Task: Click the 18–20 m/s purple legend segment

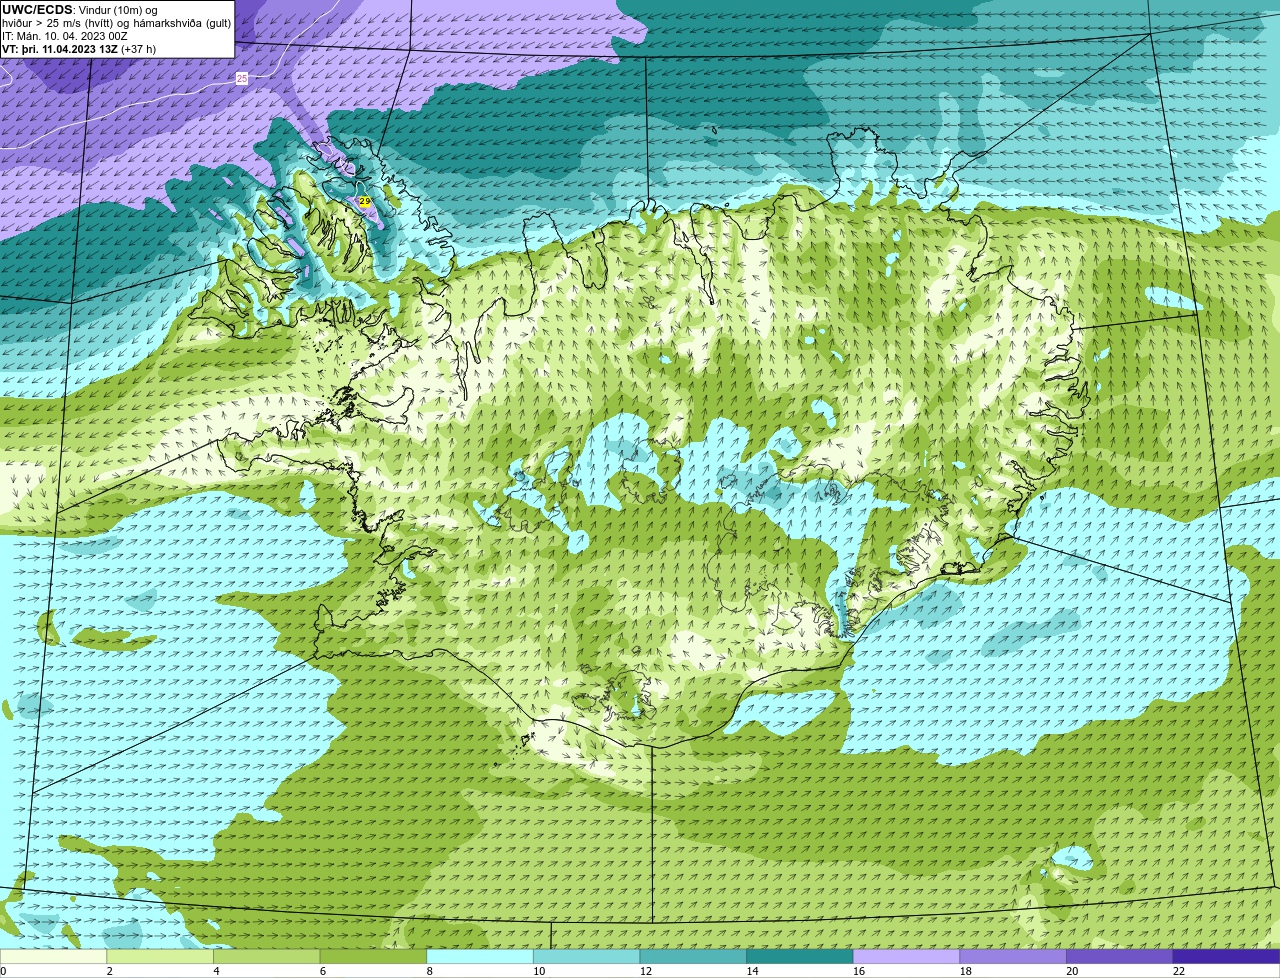Action: point(1013,956)
